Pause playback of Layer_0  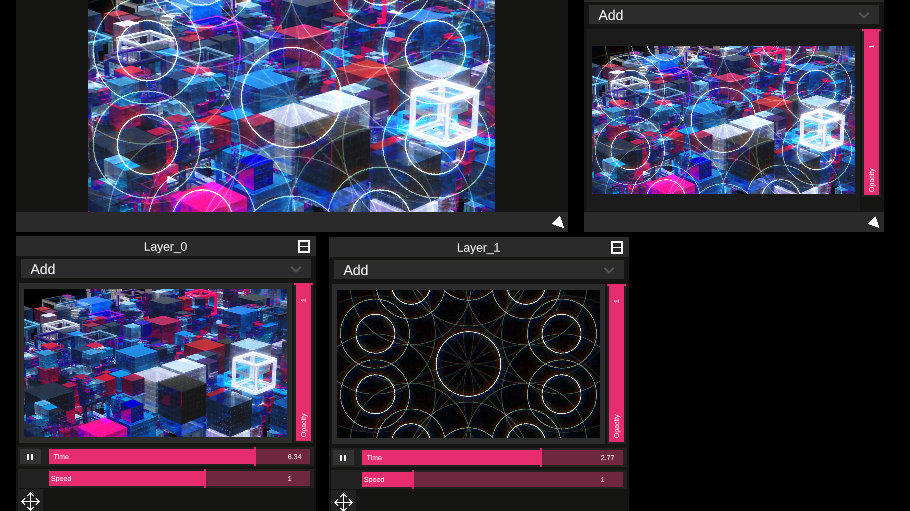pos(30,457)
